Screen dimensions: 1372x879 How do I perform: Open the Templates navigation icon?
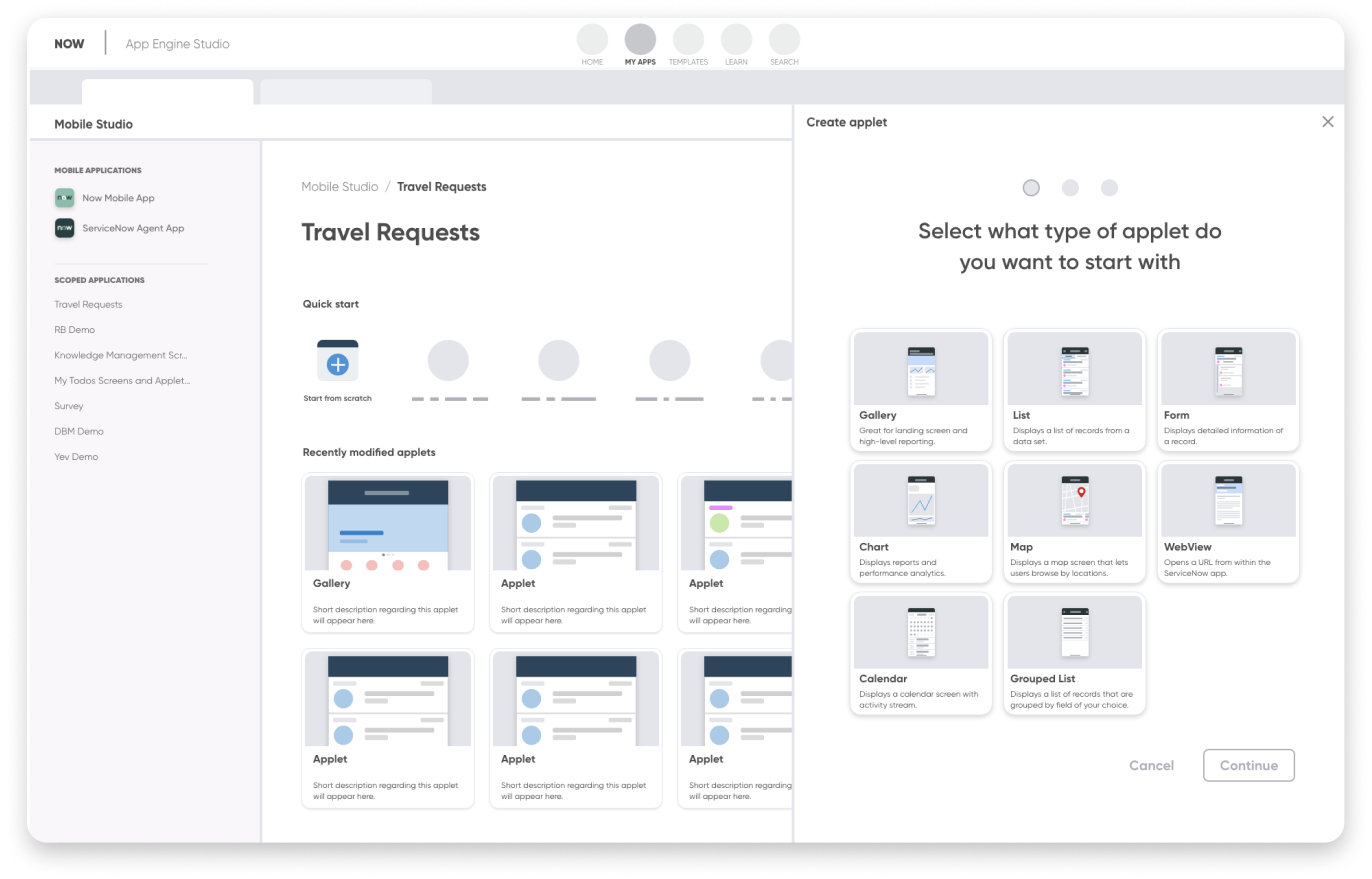pyautogui.click(x=688, y=40)
